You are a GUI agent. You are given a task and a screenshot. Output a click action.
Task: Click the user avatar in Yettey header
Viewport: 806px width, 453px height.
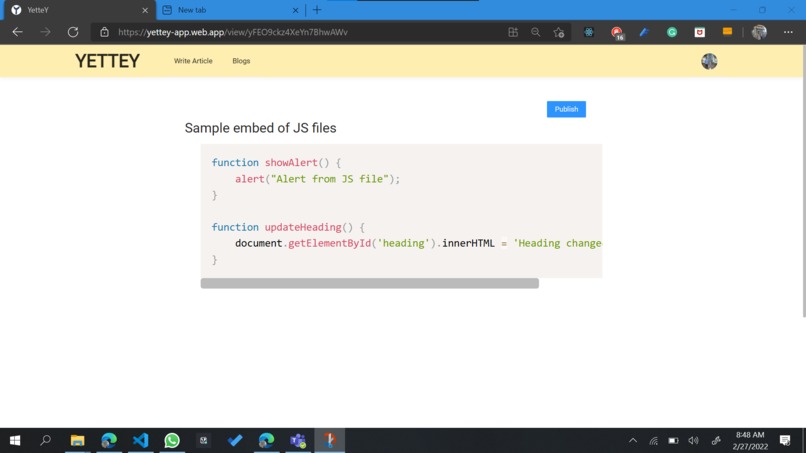coord(709,61)
